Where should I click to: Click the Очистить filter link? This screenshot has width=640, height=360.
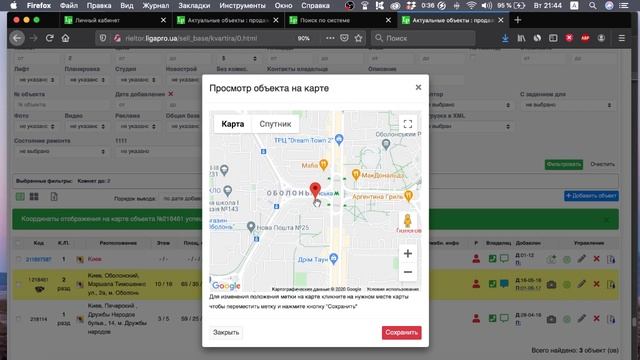pos(602,164)
